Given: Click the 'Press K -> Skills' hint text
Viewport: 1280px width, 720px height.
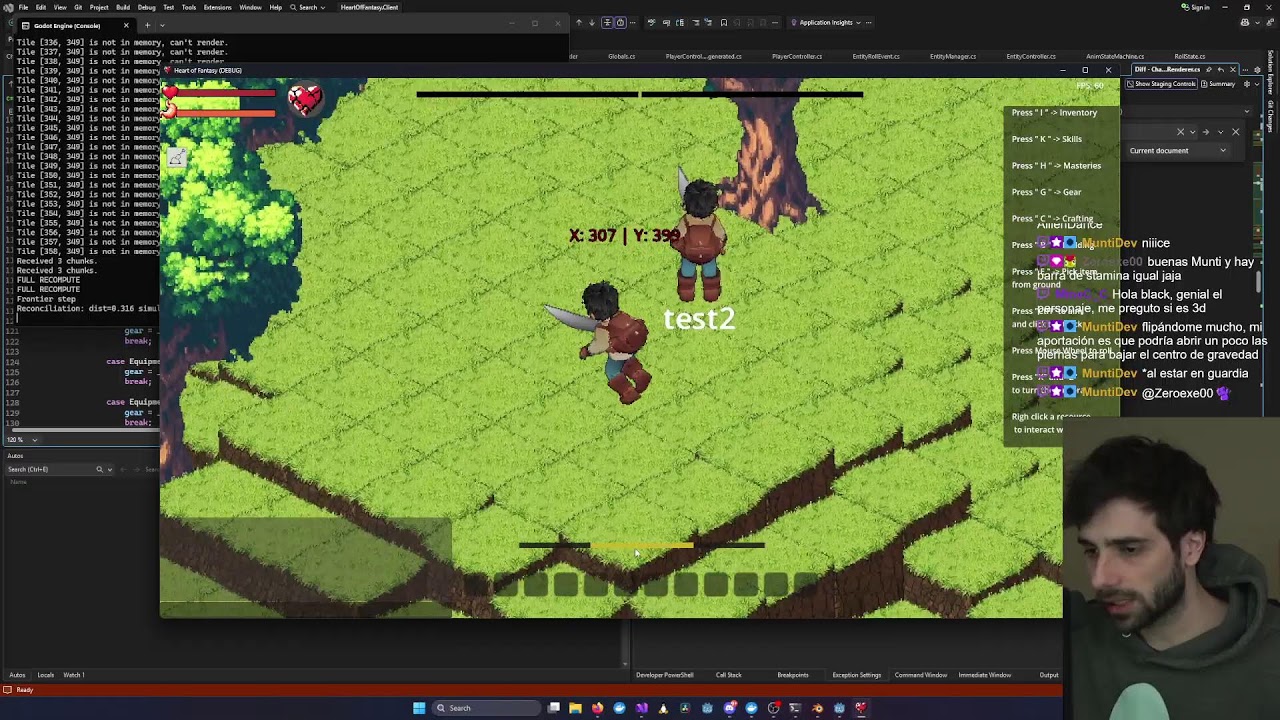Looking at the screenshot, I should [x=1046, y=139].
